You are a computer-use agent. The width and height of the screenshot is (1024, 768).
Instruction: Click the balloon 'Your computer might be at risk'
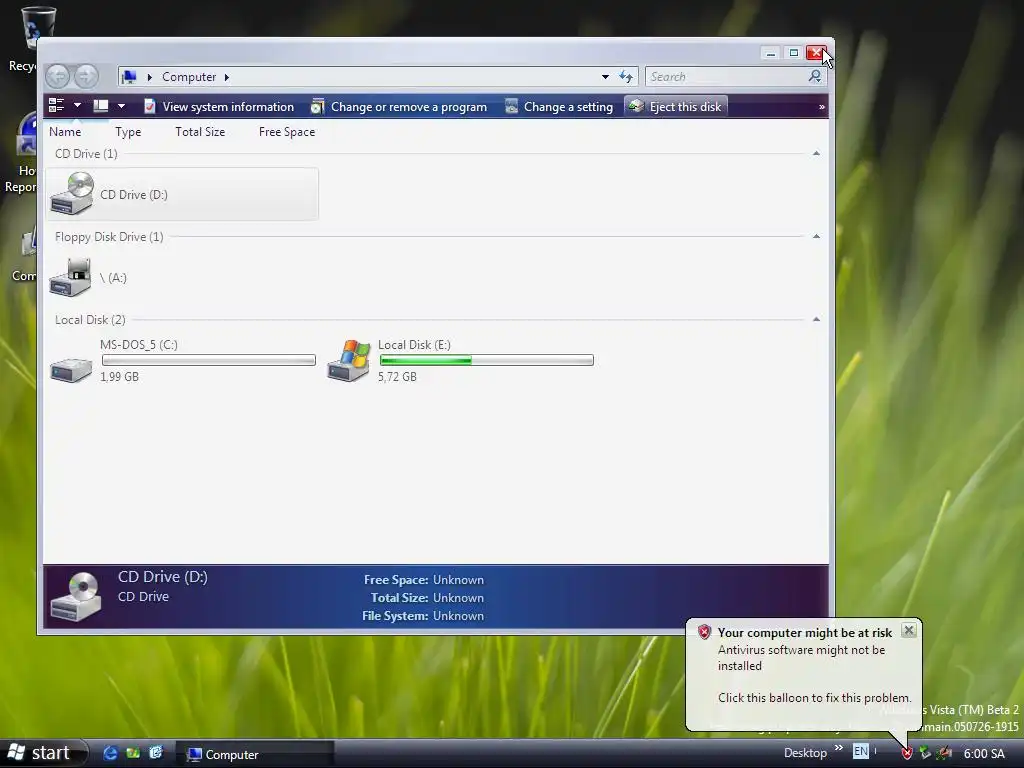(x=805, y=633)
